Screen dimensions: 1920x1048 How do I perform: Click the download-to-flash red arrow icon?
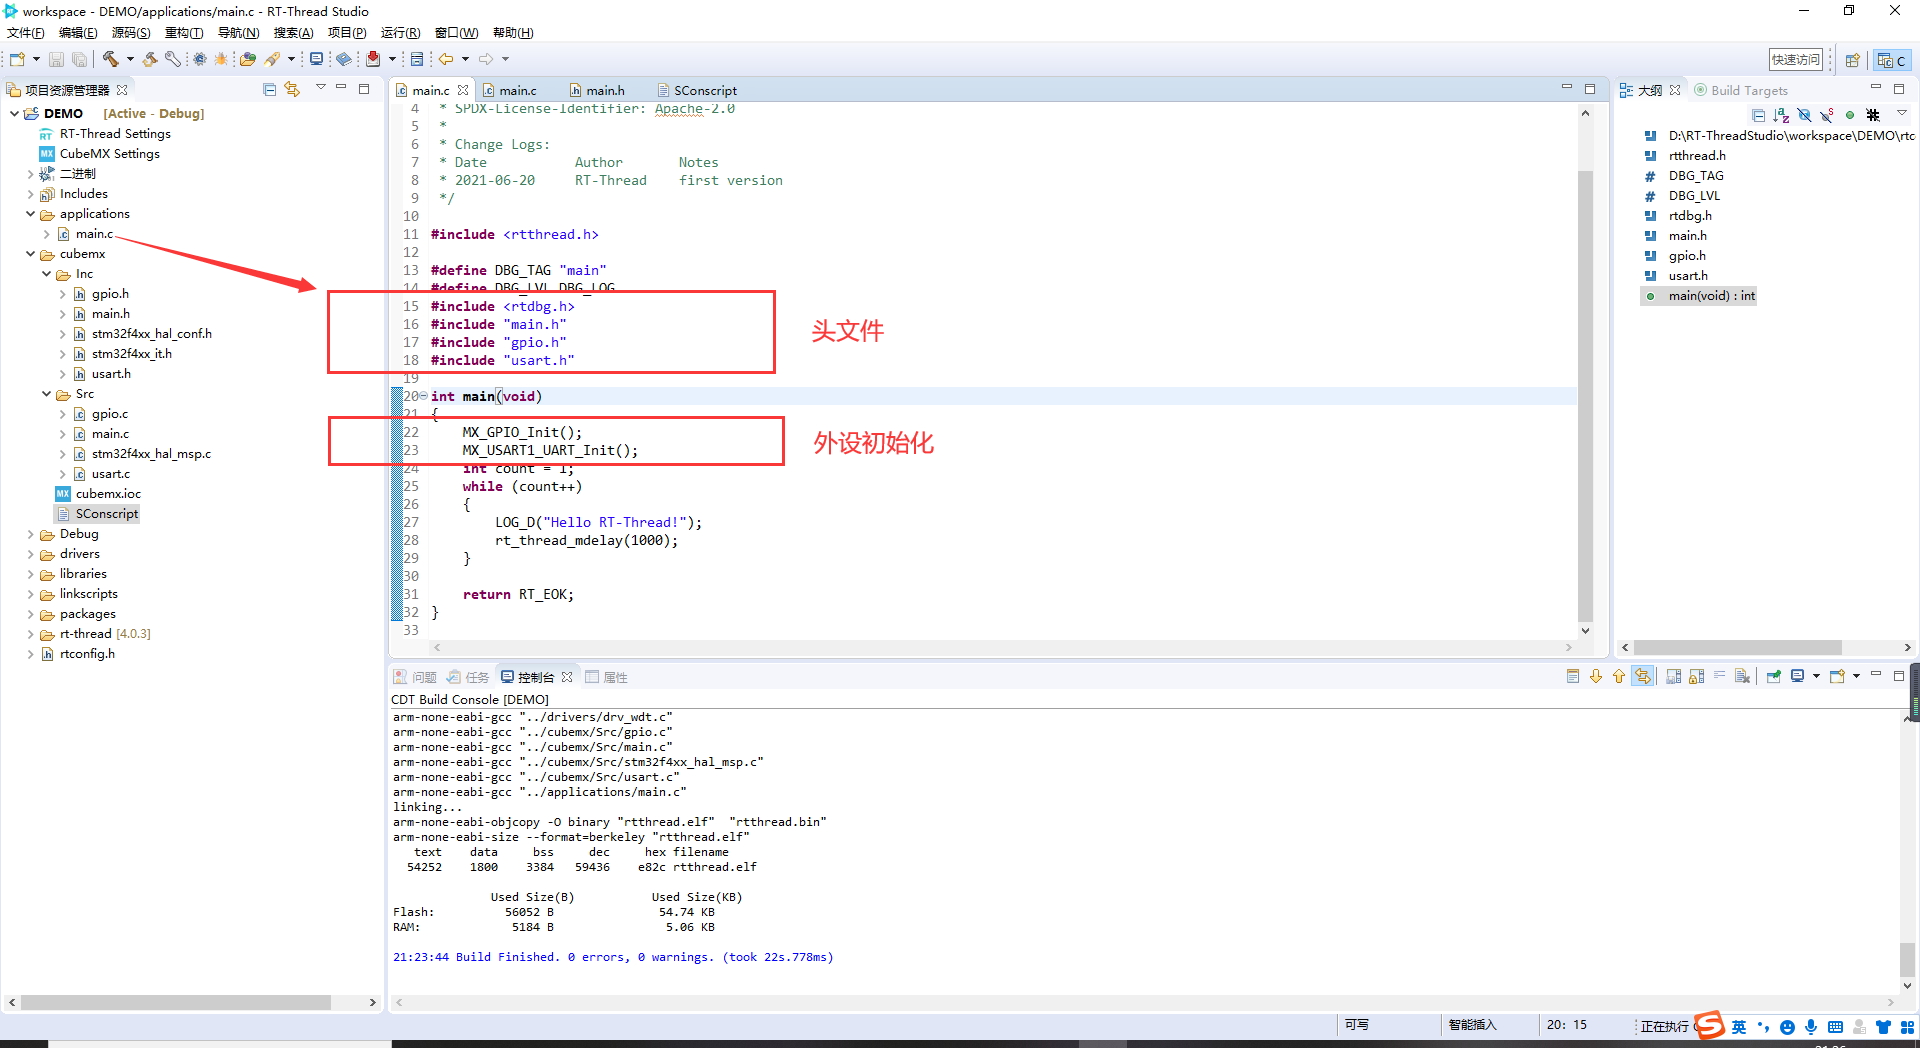373,59
